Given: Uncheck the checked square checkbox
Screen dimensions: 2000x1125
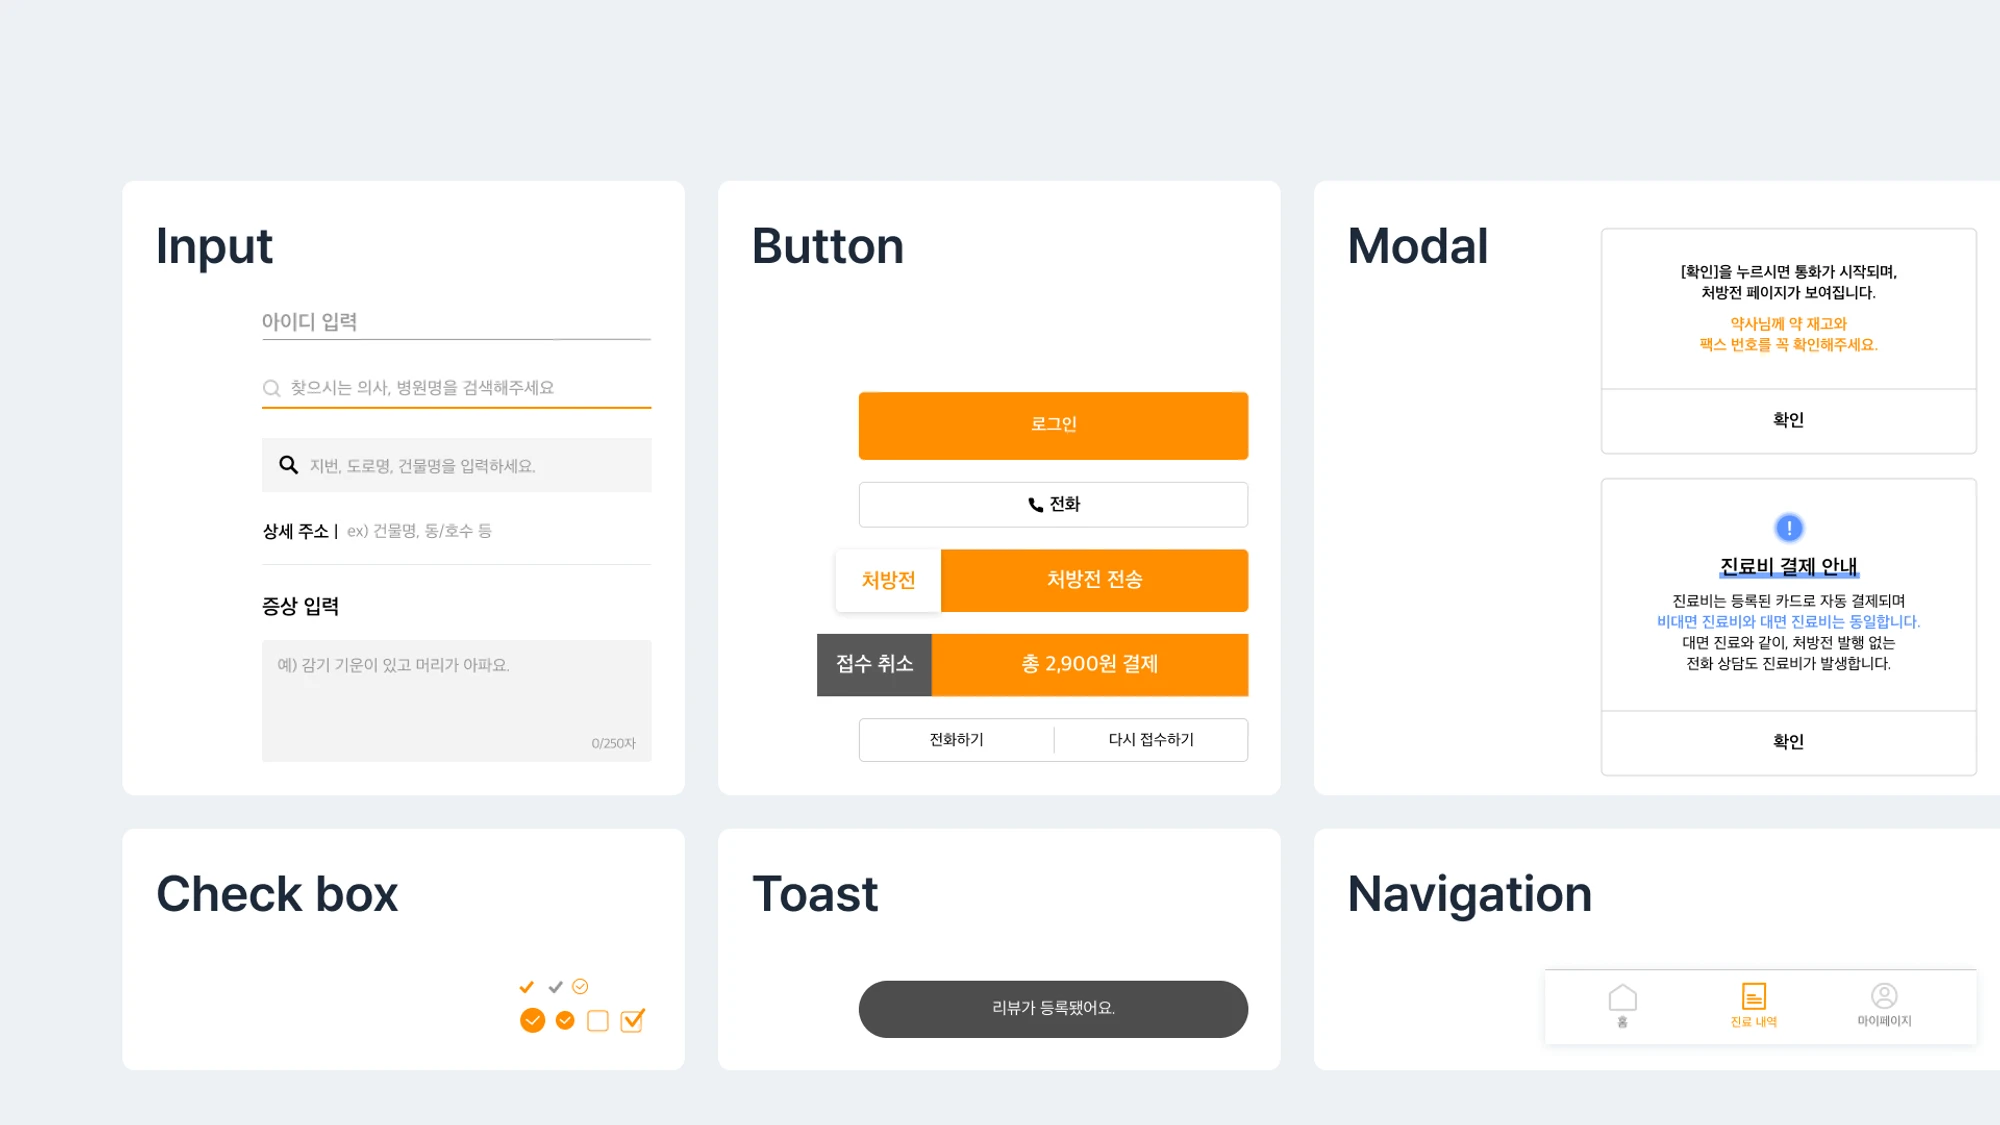Looking at the screenshot, I should click(632, 1020).
